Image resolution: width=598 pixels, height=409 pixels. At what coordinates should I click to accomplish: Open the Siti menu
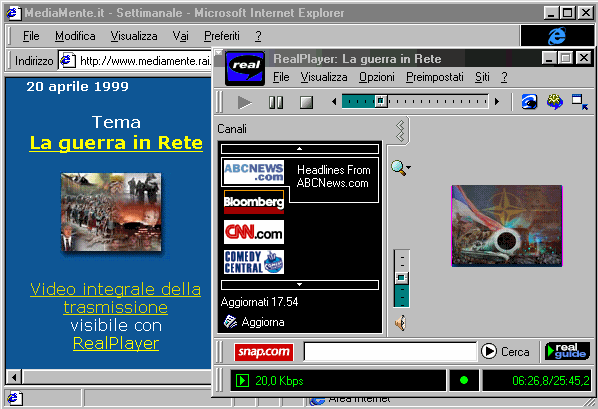click(x=482, y=77)
